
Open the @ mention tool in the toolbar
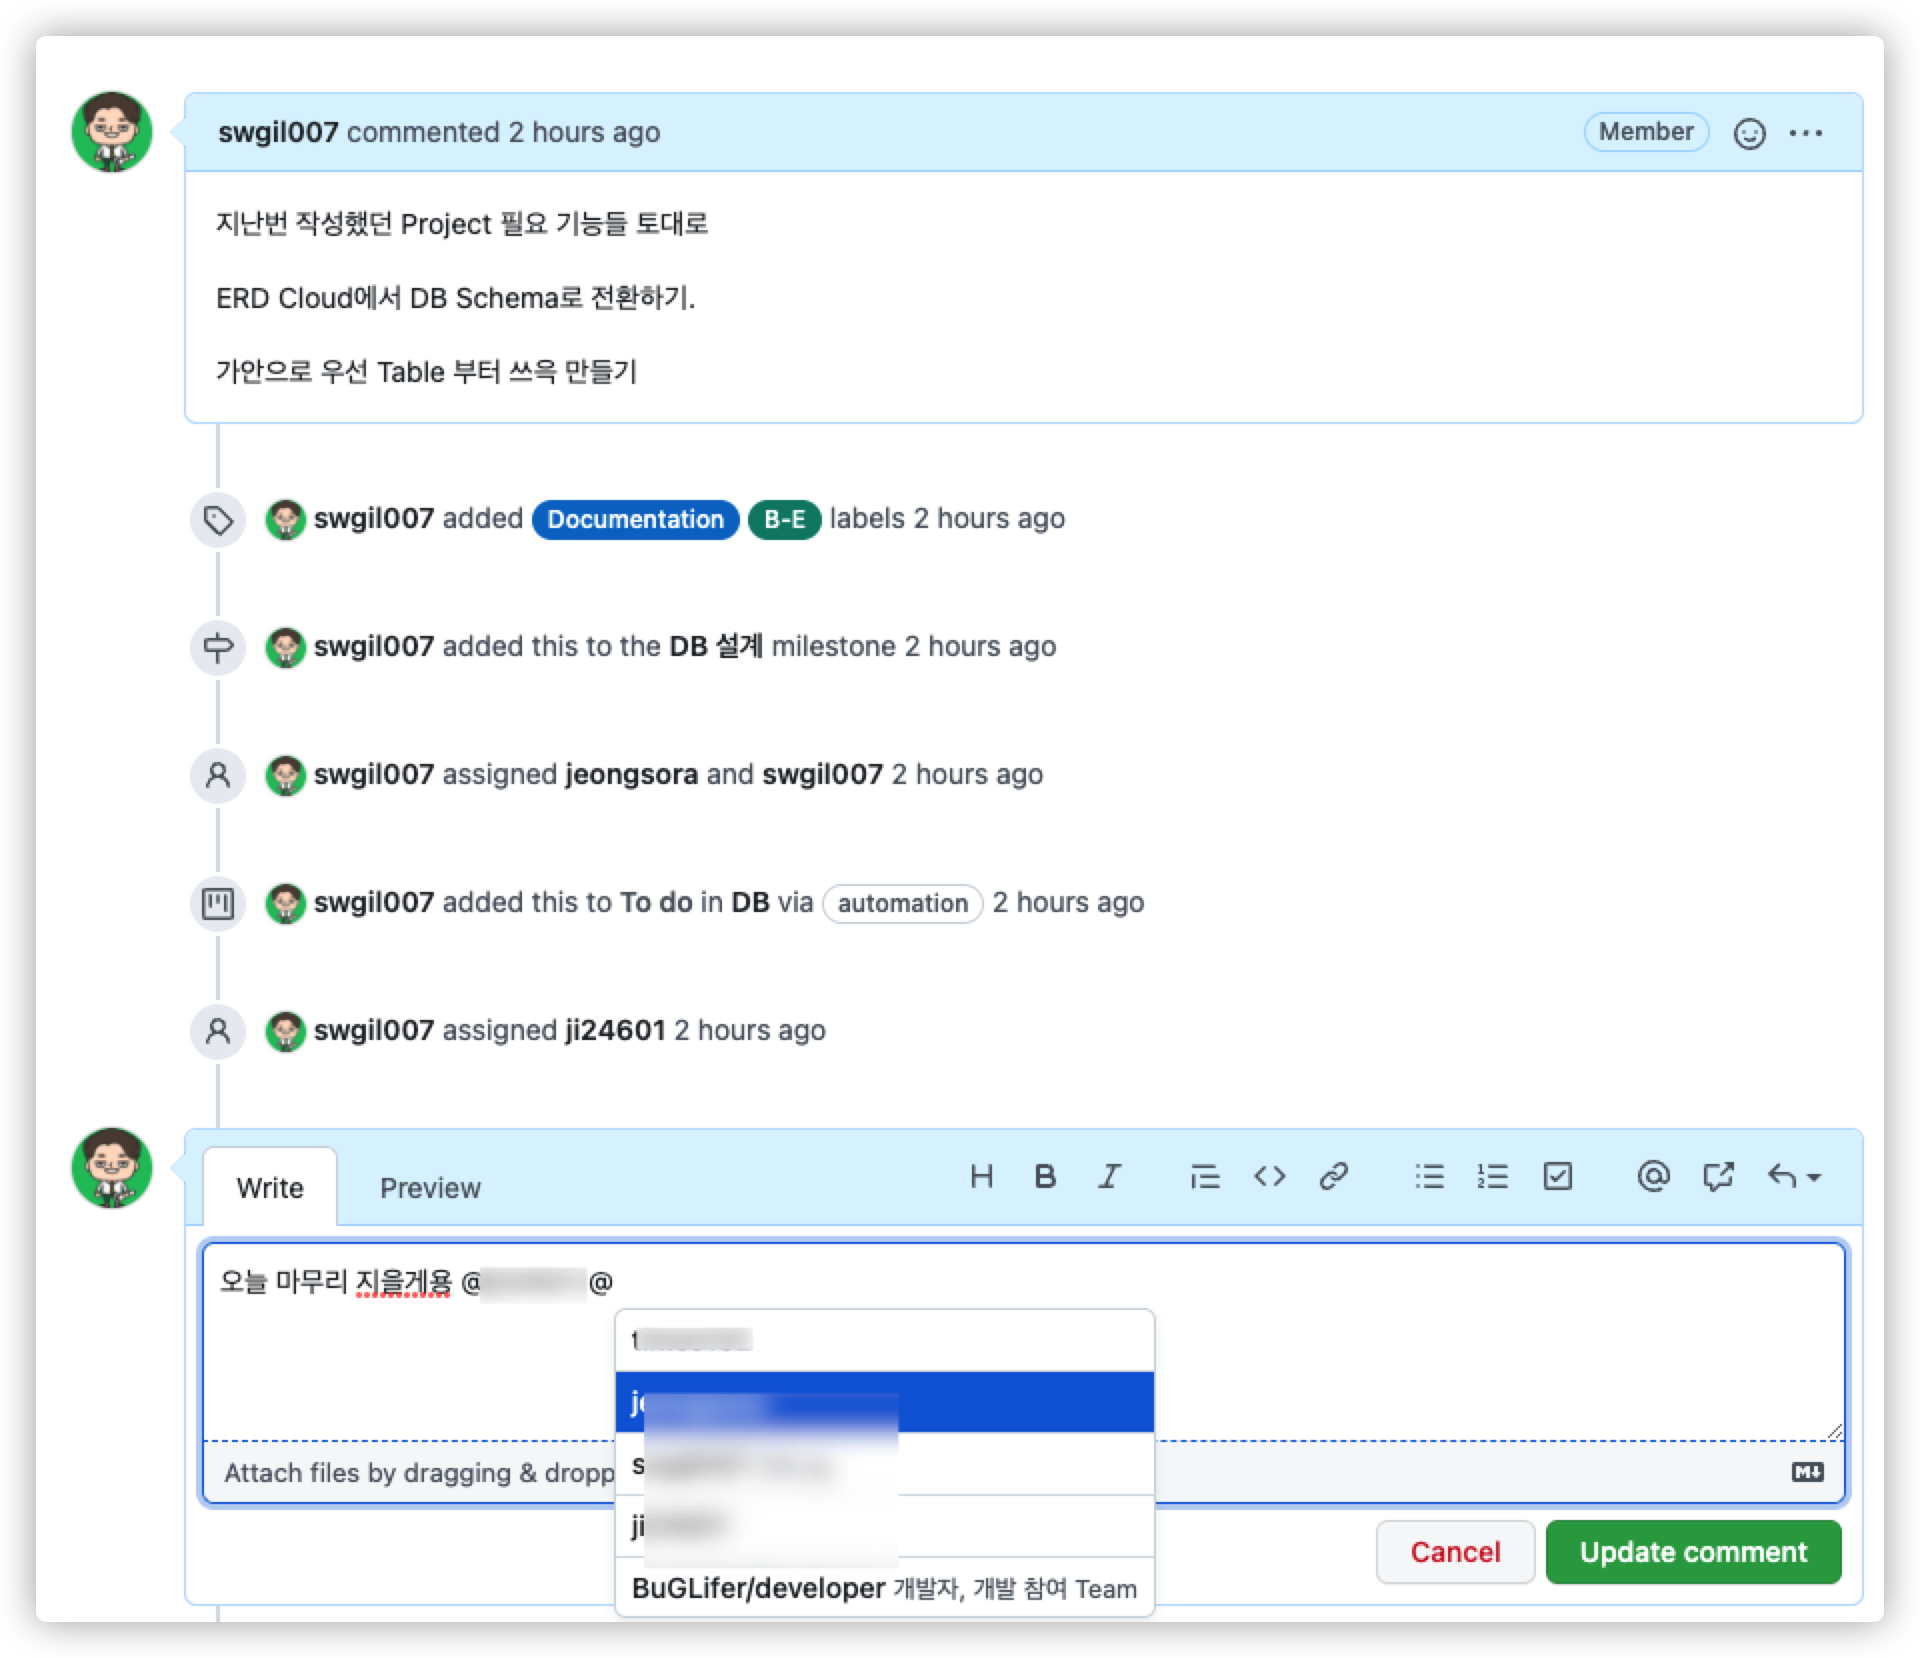[x=1653, y=1177]
